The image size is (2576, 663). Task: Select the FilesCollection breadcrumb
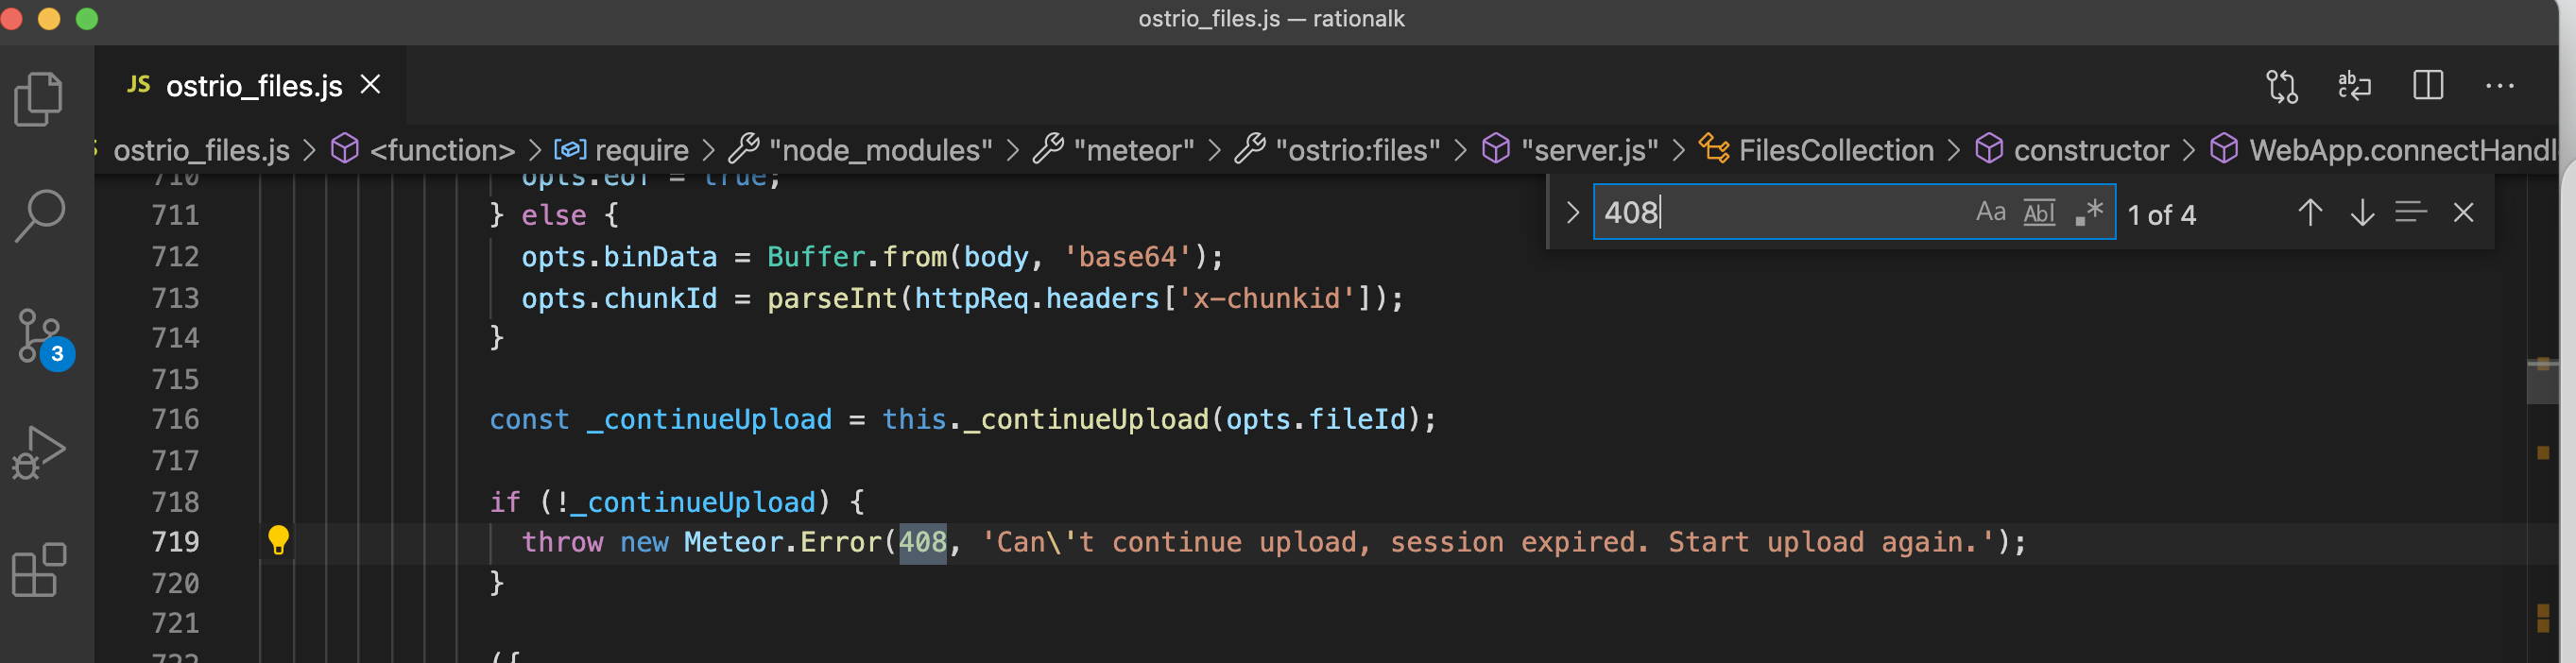tap(1816, 150)
